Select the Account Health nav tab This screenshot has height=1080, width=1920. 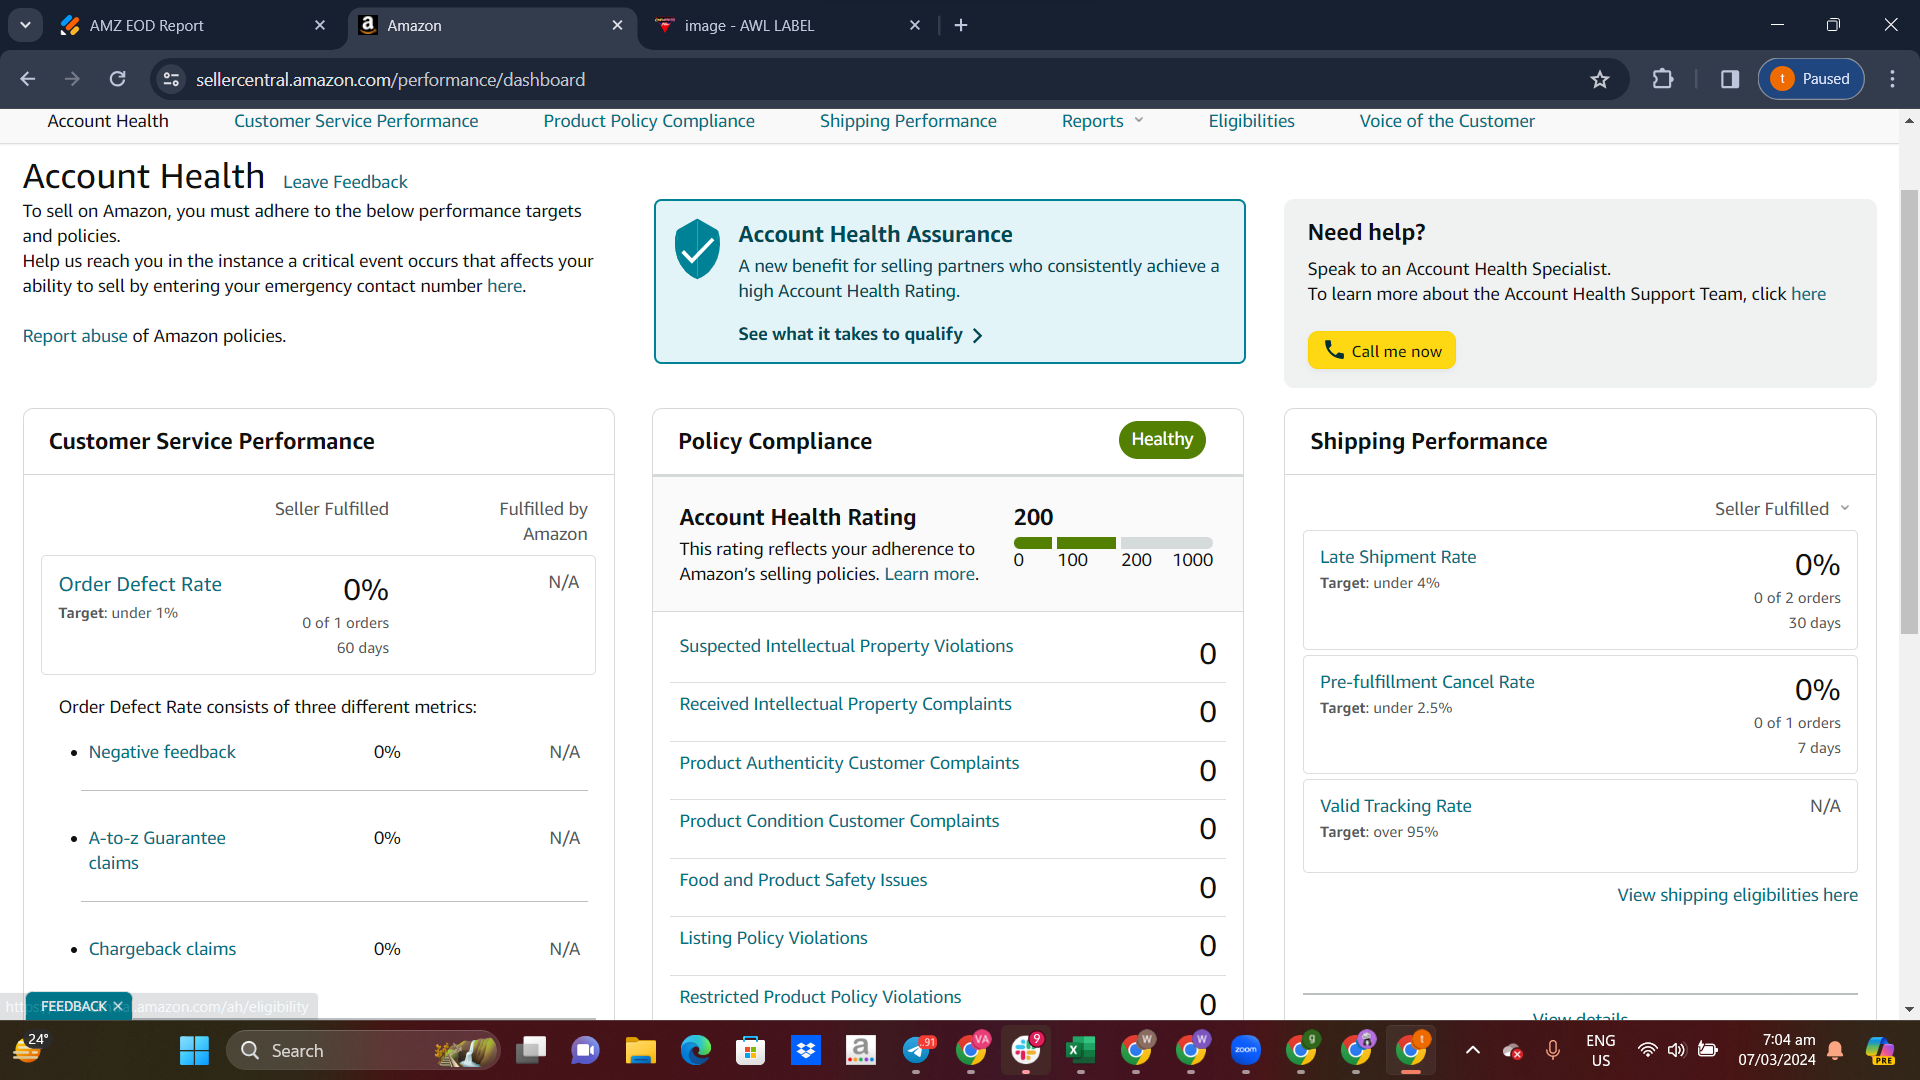tap(108, 121)
